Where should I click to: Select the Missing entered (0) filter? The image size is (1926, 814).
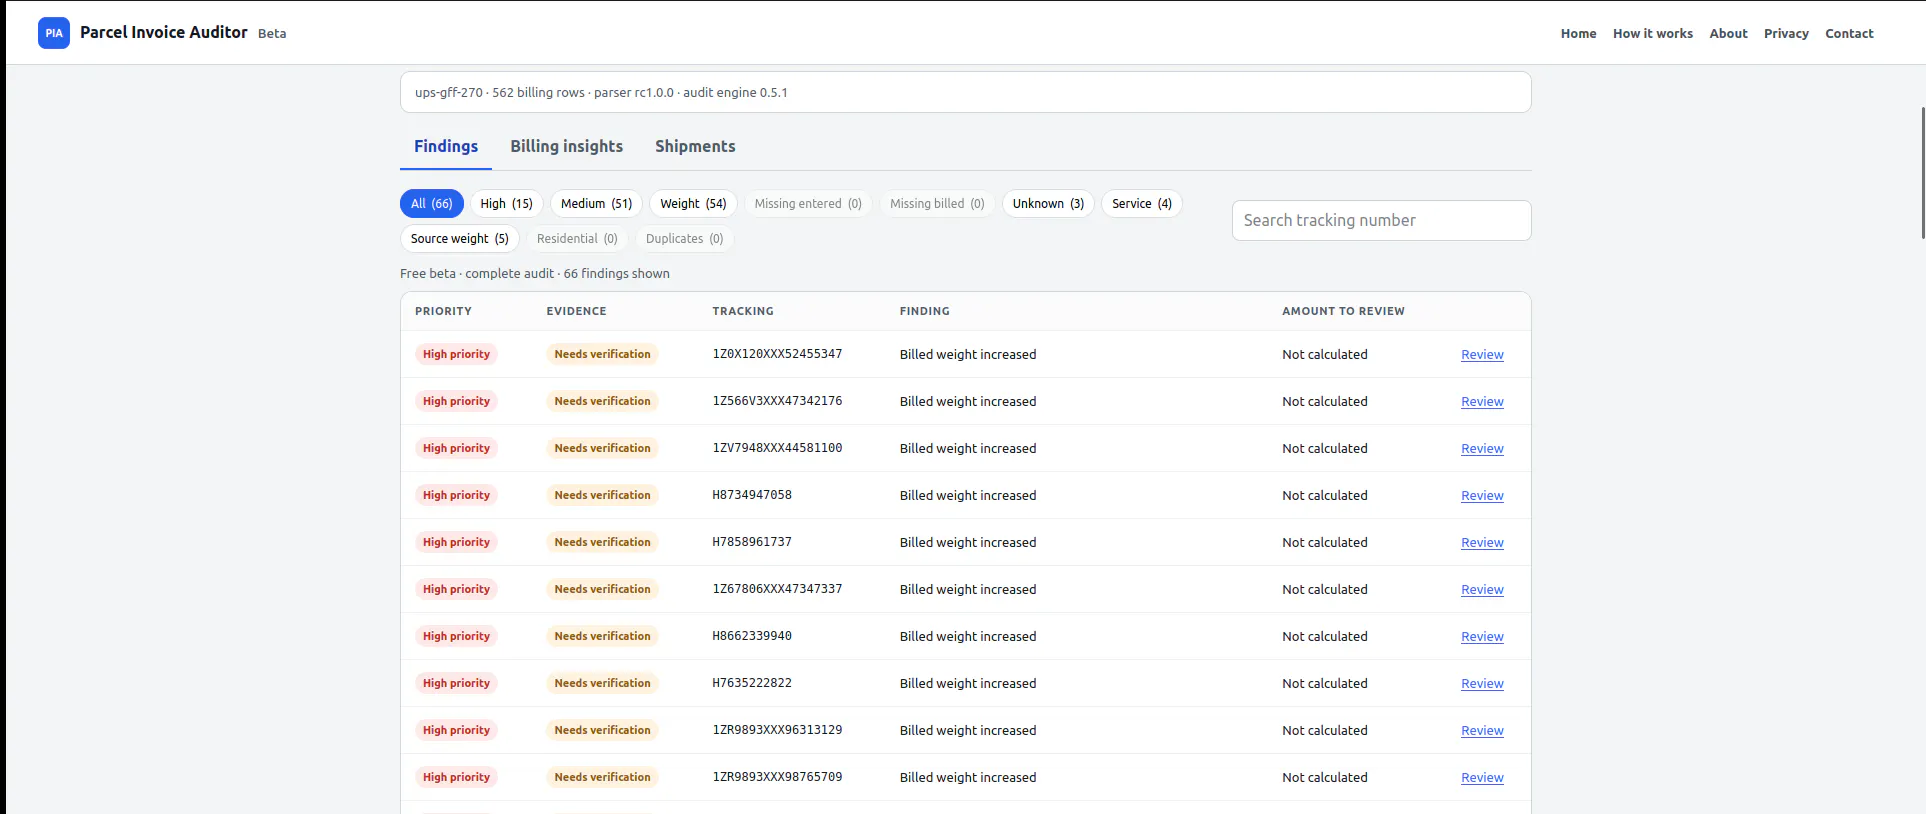[808, 203]
